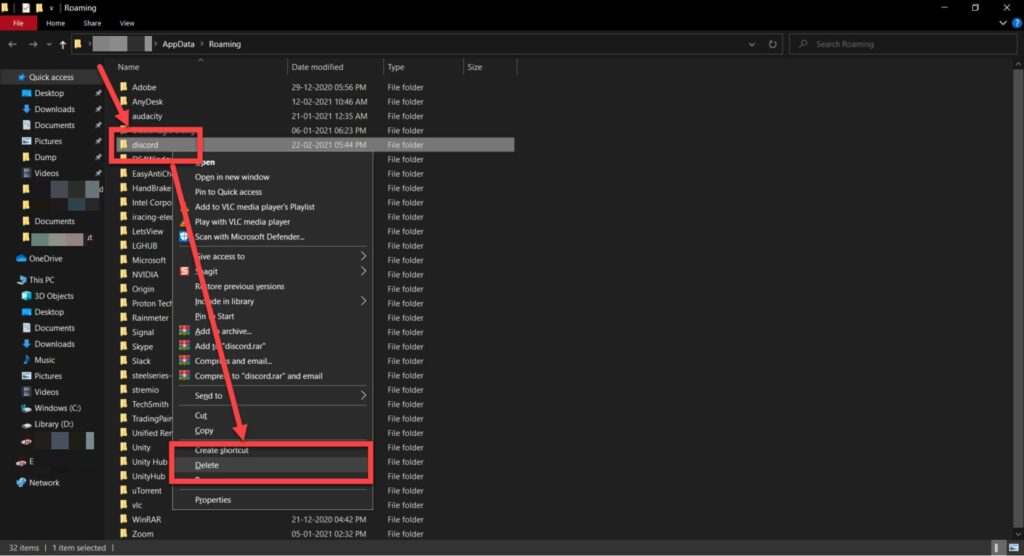The height and width of the screenshot is (556, 1024).
Task: Open Dump folder in sidebar
Action: click(x=45, y=157)
